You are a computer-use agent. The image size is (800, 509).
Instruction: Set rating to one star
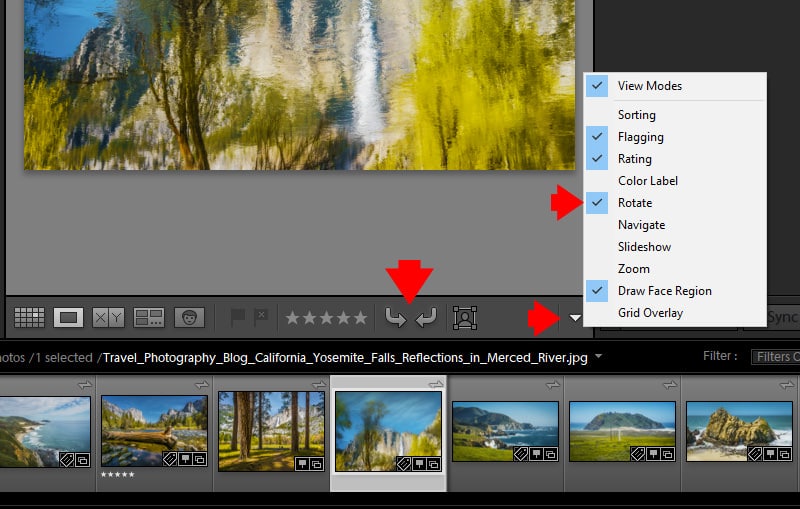point(292,318)
